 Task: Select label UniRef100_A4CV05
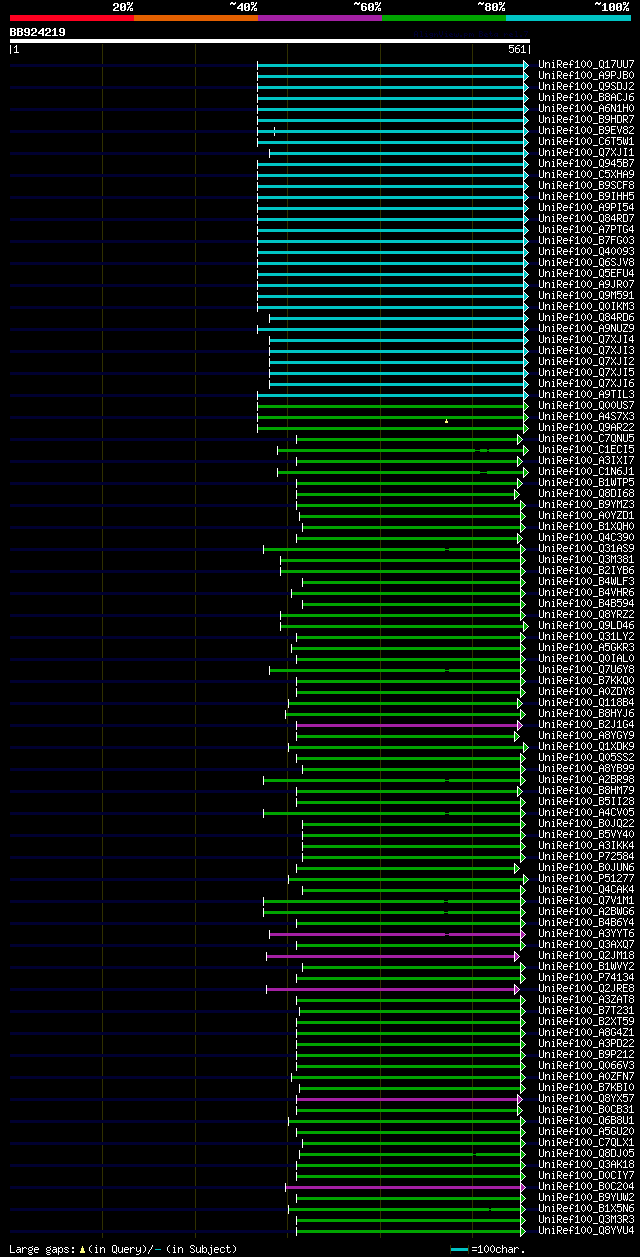pyautogui.click(x=586, y=812)
